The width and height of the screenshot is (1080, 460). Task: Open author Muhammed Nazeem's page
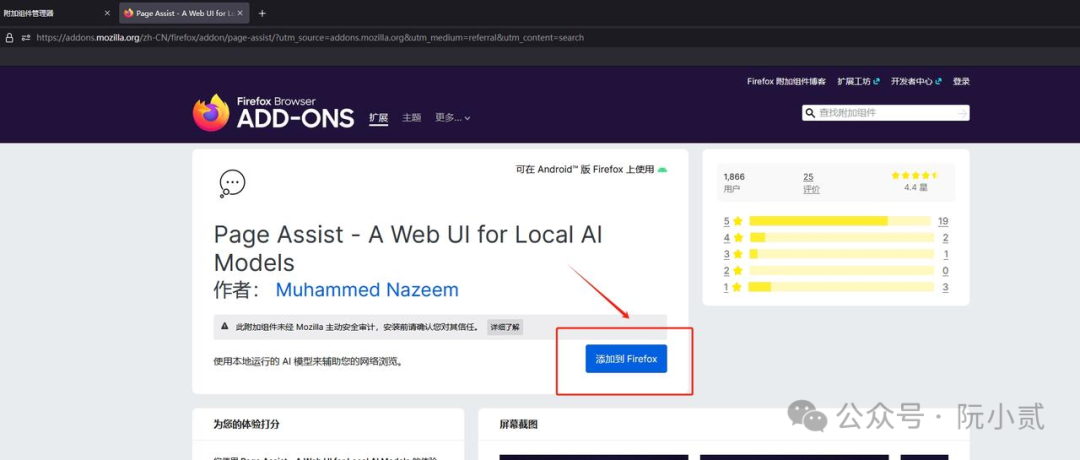[x=367, y=290]
